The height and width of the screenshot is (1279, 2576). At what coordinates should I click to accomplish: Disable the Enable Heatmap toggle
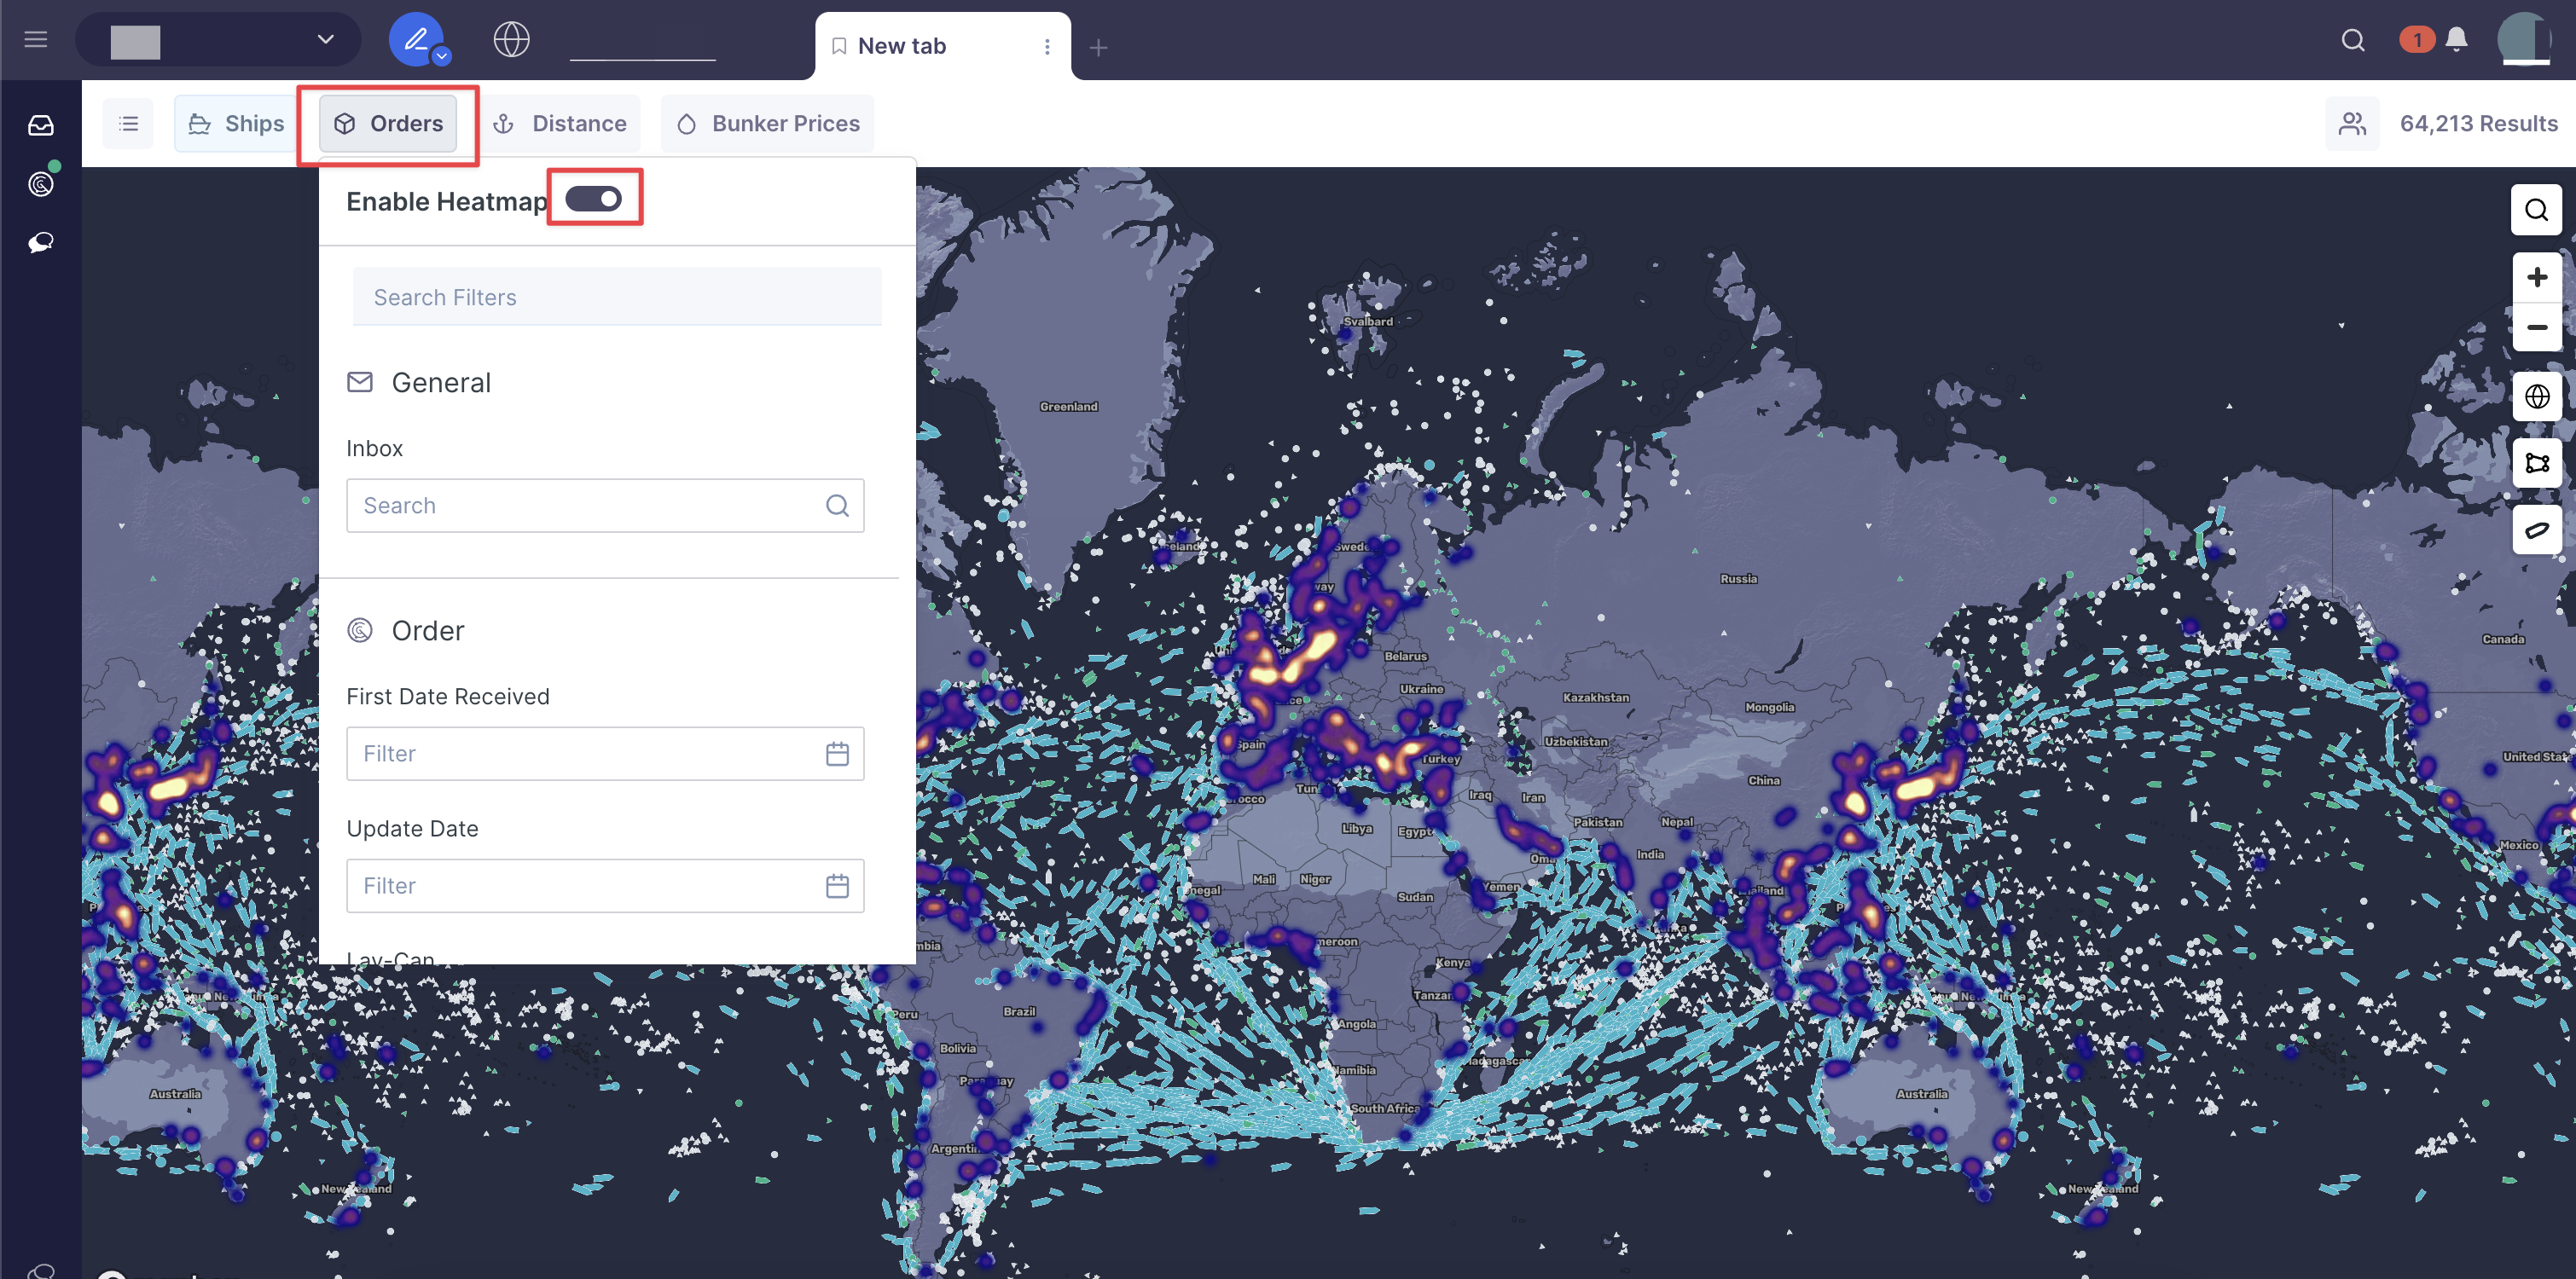[594, 199]
